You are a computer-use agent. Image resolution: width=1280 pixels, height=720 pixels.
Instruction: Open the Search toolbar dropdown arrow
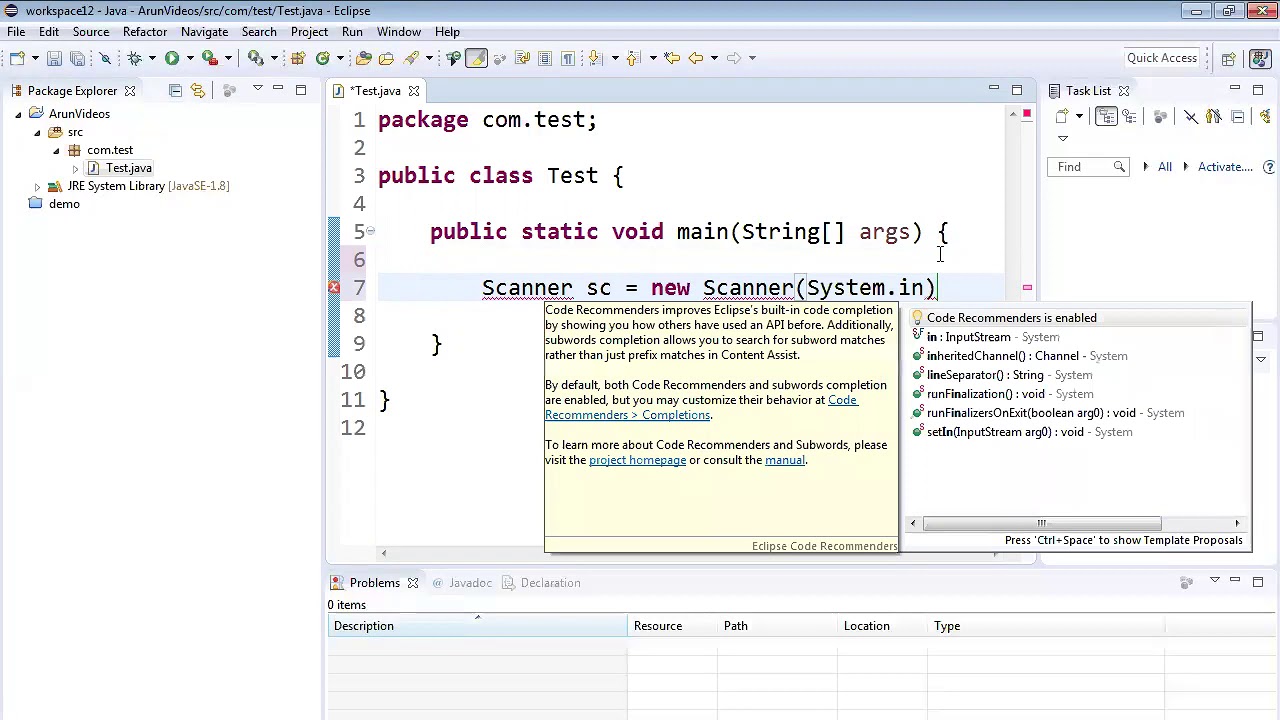pyautogui.click(x=428, y=58)
